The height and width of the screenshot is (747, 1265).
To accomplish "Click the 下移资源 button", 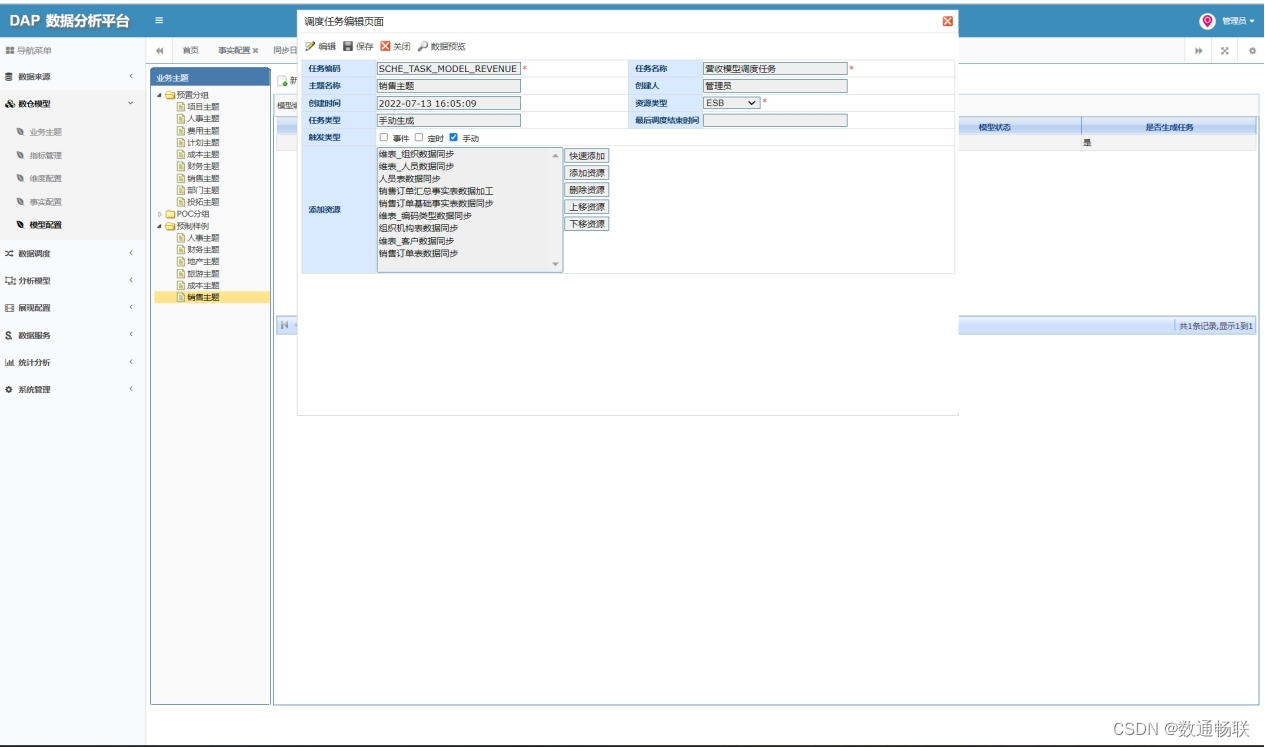I will tap(586, 224).
